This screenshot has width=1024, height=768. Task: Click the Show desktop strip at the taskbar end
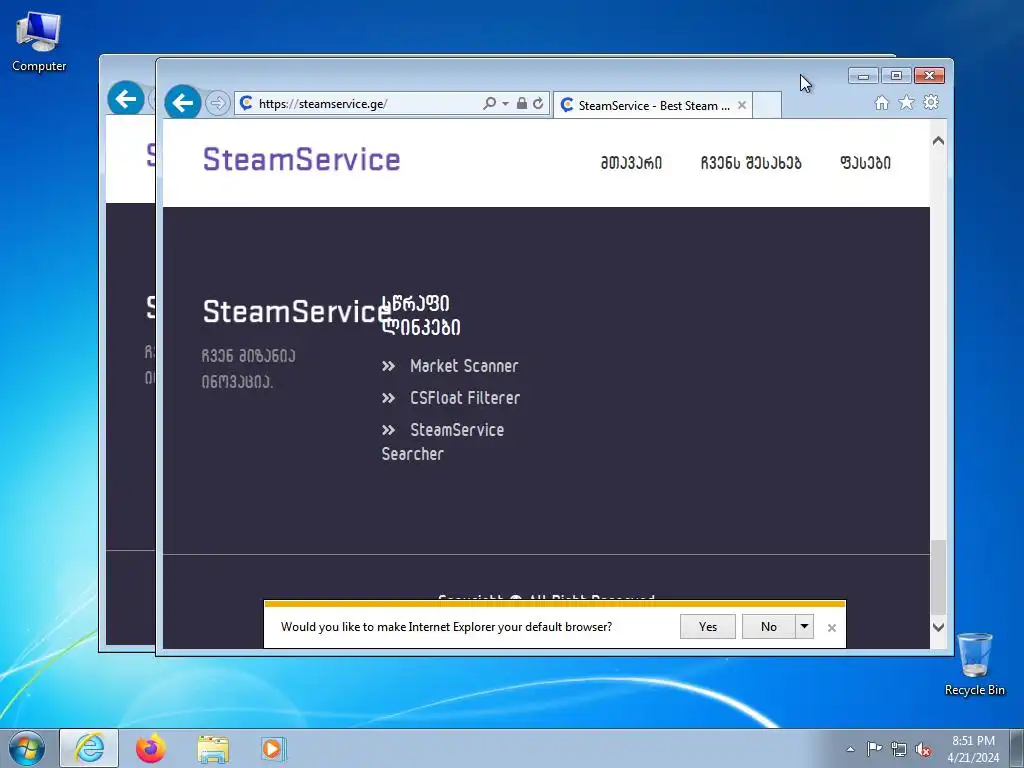tap(1017, 748)
